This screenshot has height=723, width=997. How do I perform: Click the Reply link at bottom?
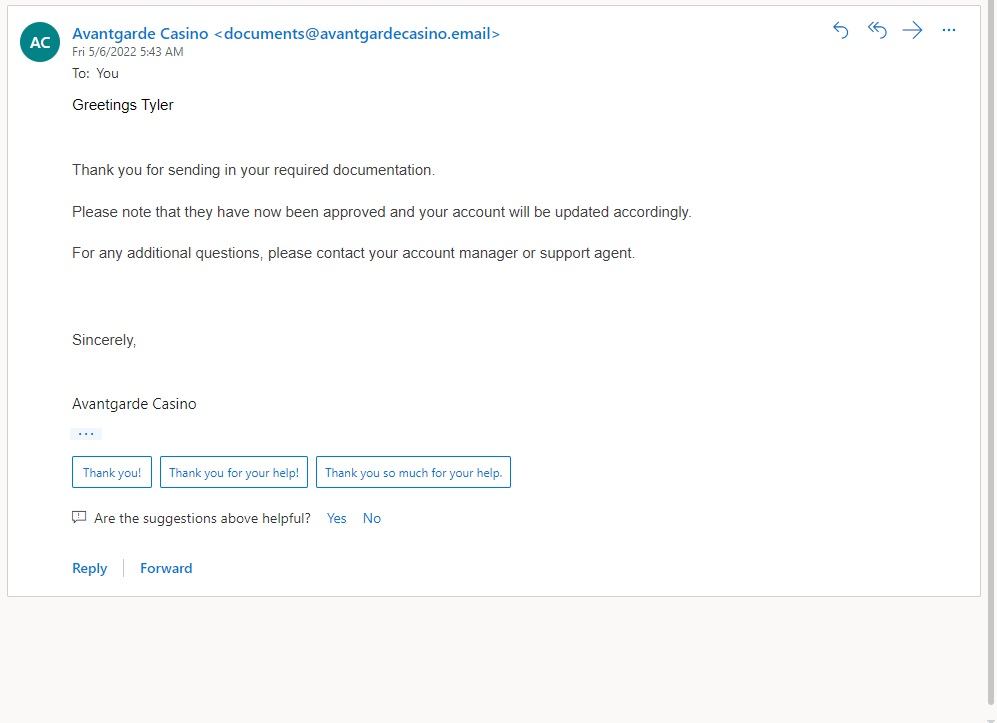click(89, 568)
